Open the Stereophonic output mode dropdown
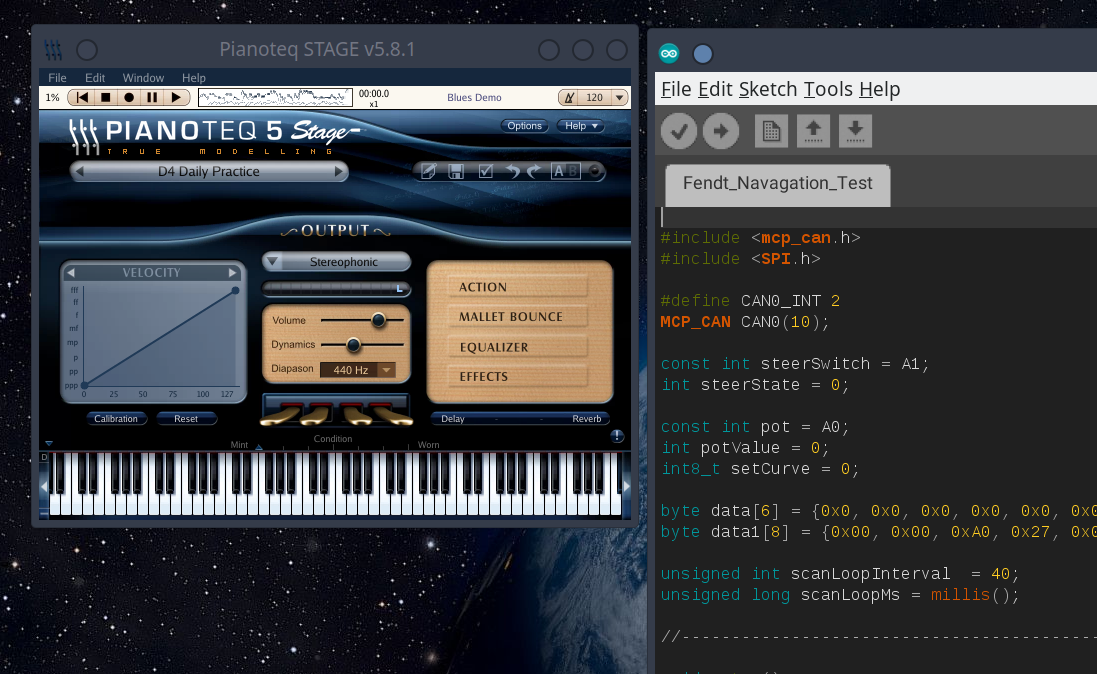 click(x=337, y=261)
